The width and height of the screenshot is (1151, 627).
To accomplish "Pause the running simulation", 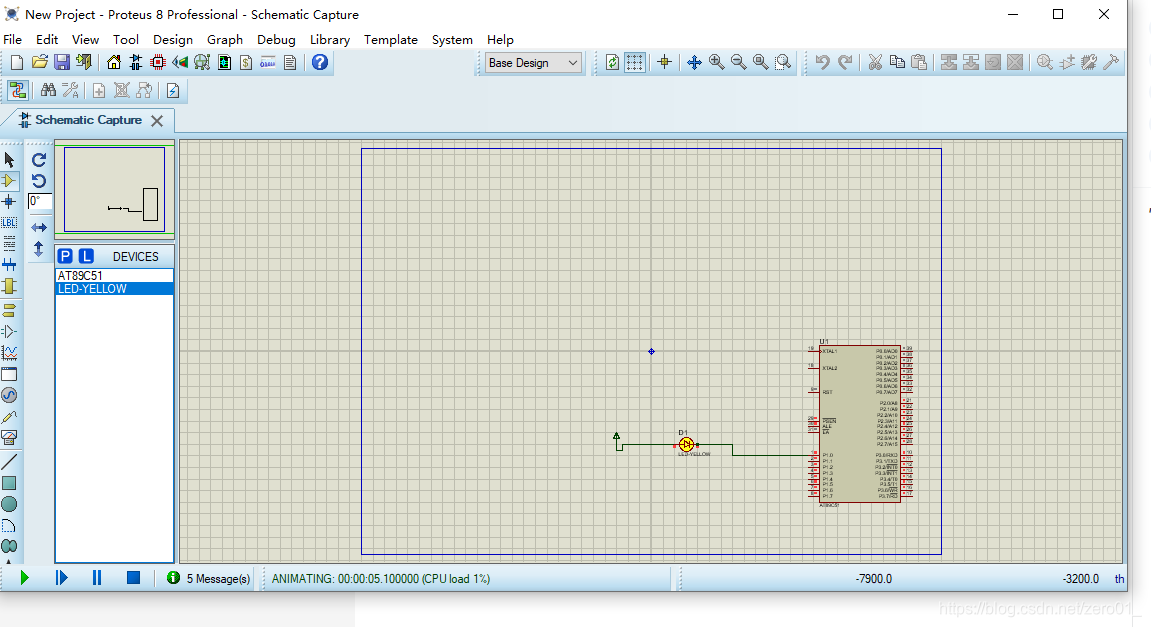I will pyautogui.click(x=97, y=578).
